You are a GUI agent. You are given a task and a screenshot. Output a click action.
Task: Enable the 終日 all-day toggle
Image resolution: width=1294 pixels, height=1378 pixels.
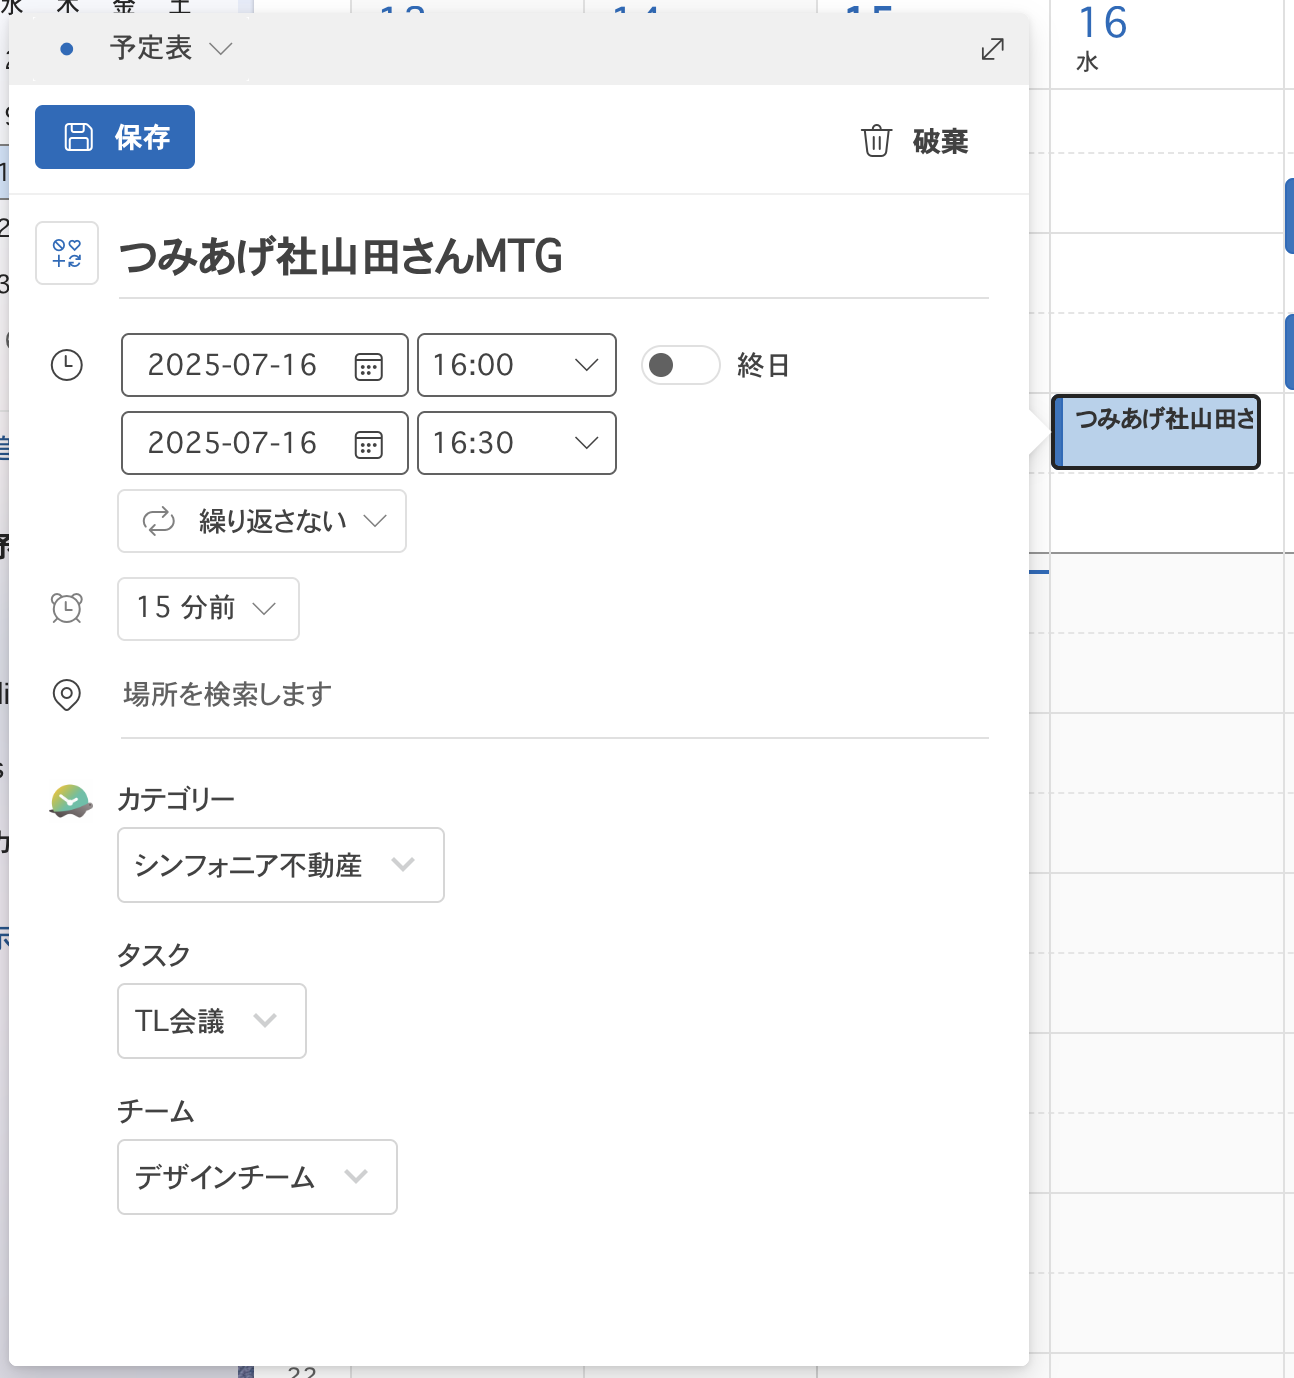[x=680, y=365]
